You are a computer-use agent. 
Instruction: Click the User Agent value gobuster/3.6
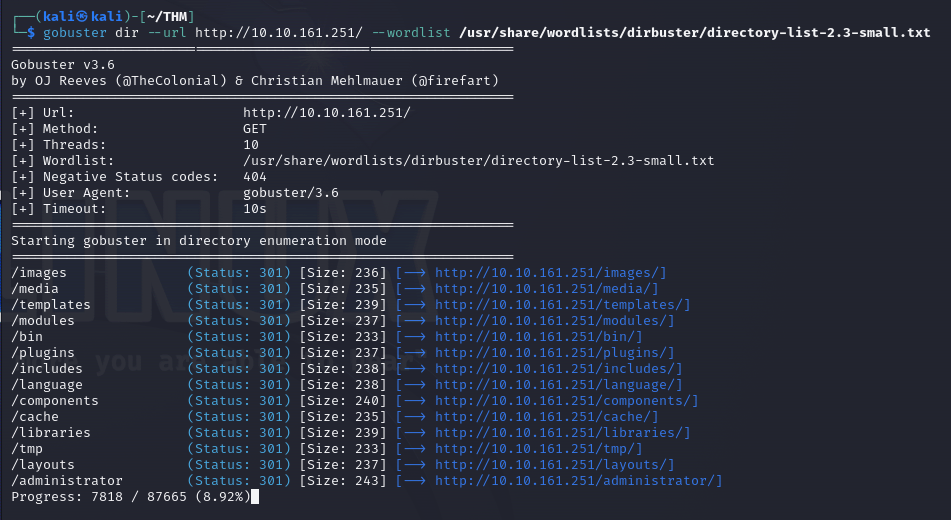[x=291, y=192]
